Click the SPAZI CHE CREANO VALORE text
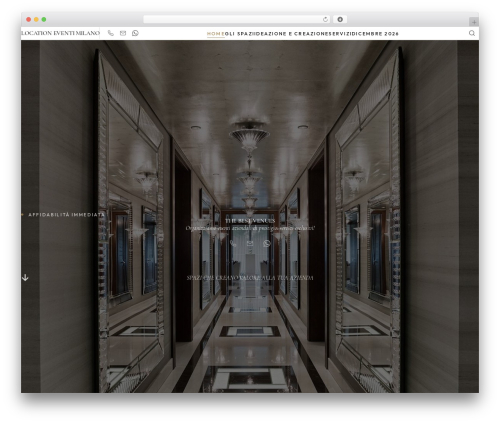The width and height of the screenshot is (500, 423). 250,278
